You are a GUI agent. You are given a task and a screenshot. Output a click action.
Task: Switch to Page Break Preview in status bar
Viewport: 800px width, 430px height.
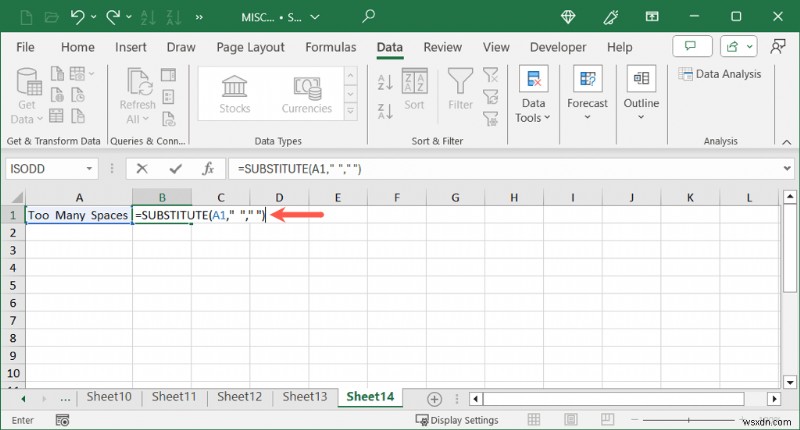click(607, 420)
